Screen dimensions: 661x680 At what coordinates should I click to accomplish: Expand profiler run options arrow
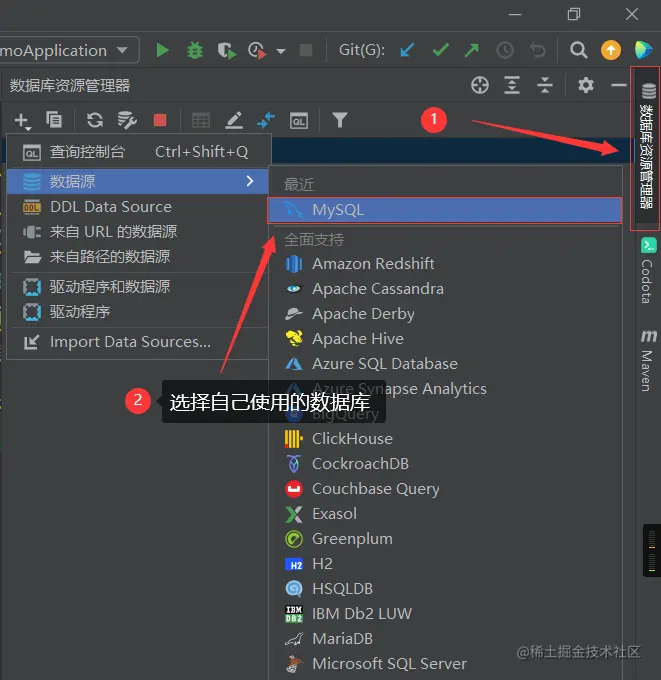click(x=281, y=51)
